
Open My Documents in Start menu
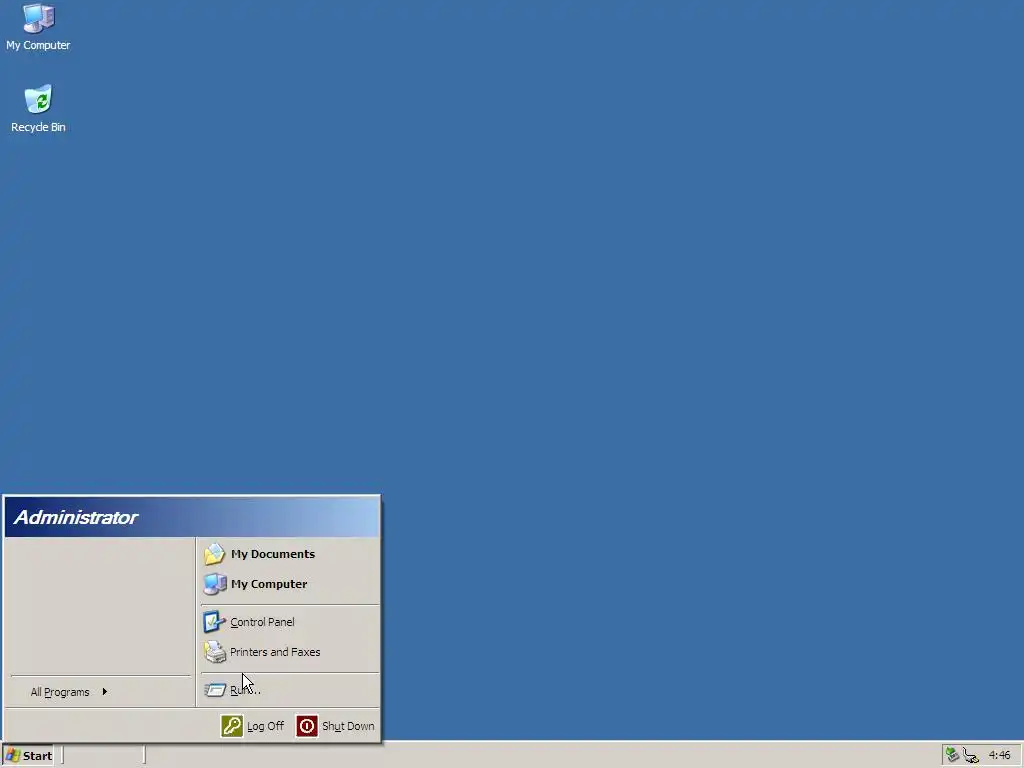(289, 554)
